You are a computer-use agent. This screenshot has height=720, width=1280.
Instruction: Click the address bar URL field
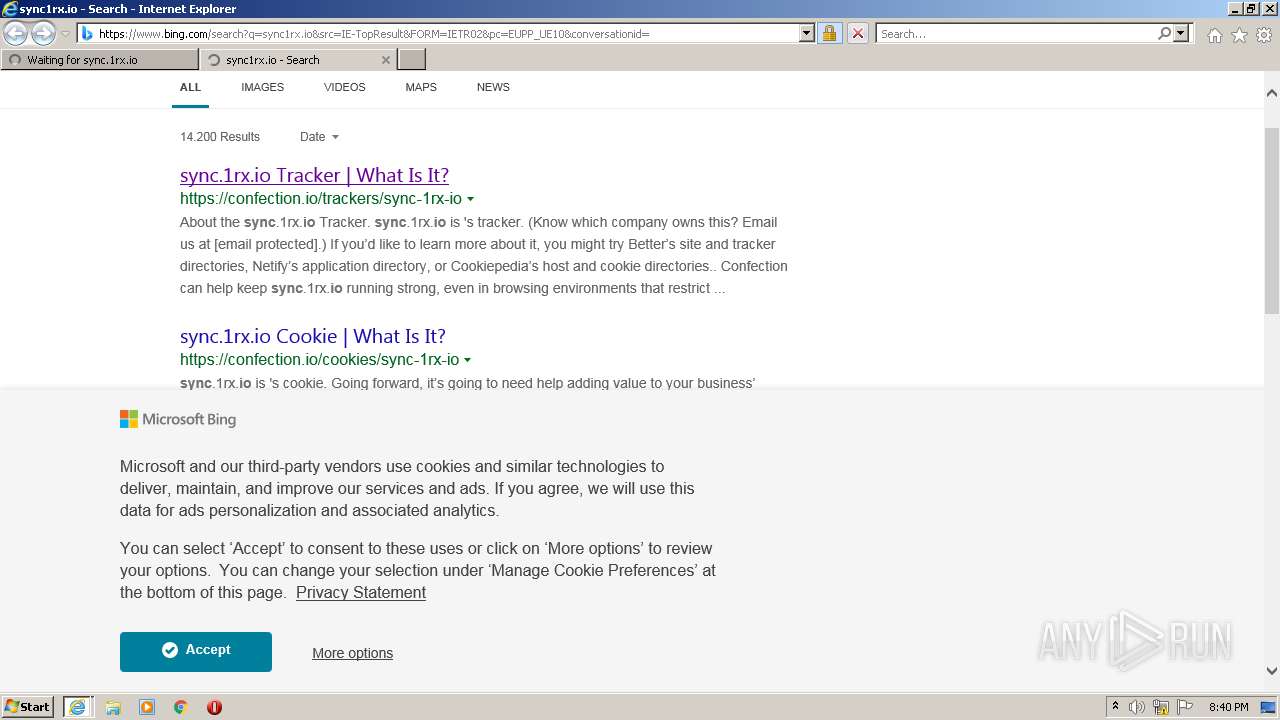447,34
